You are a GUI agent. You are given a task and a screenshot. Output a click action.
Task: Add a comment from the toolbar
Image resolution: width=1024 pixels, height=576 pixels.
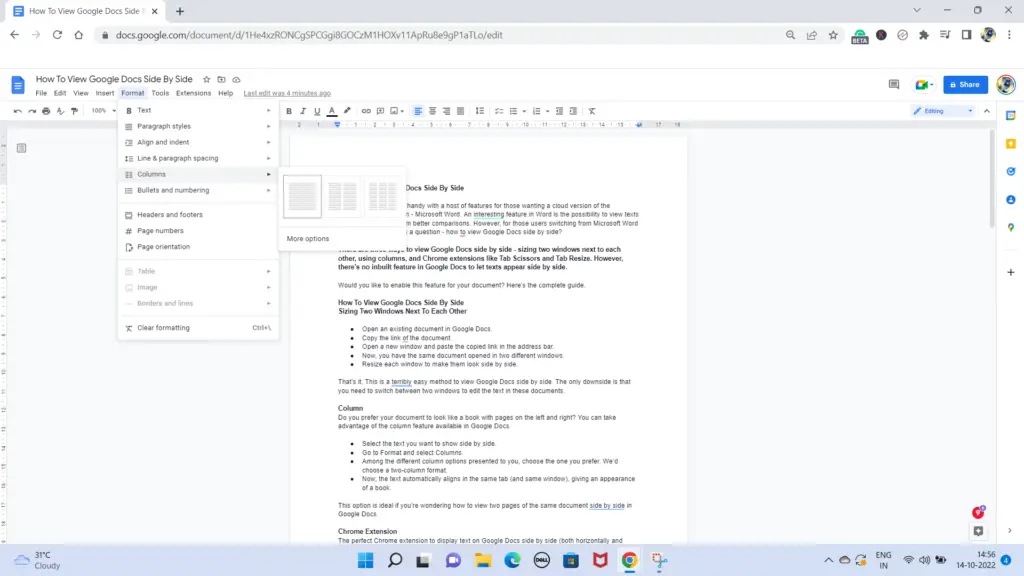pyautogui.click(x=380, y=111)
